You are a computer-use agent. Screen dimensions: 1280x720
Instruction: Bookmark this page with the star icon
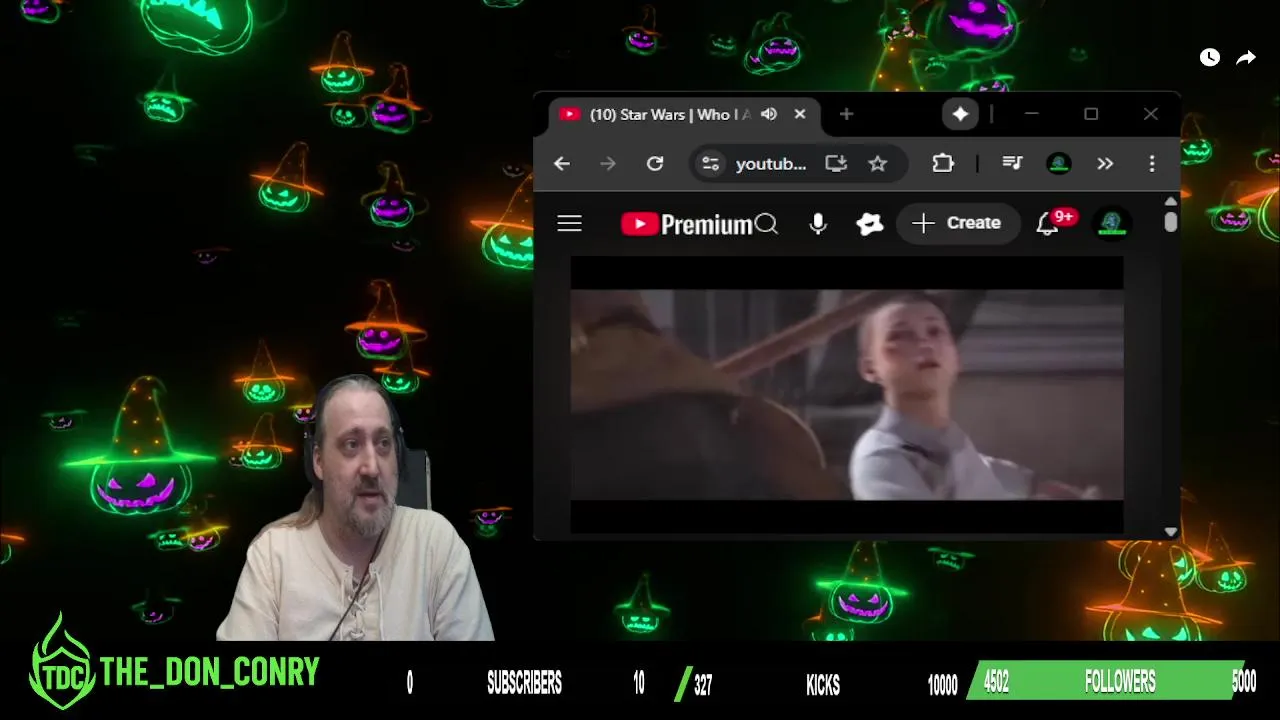[878, 164]
